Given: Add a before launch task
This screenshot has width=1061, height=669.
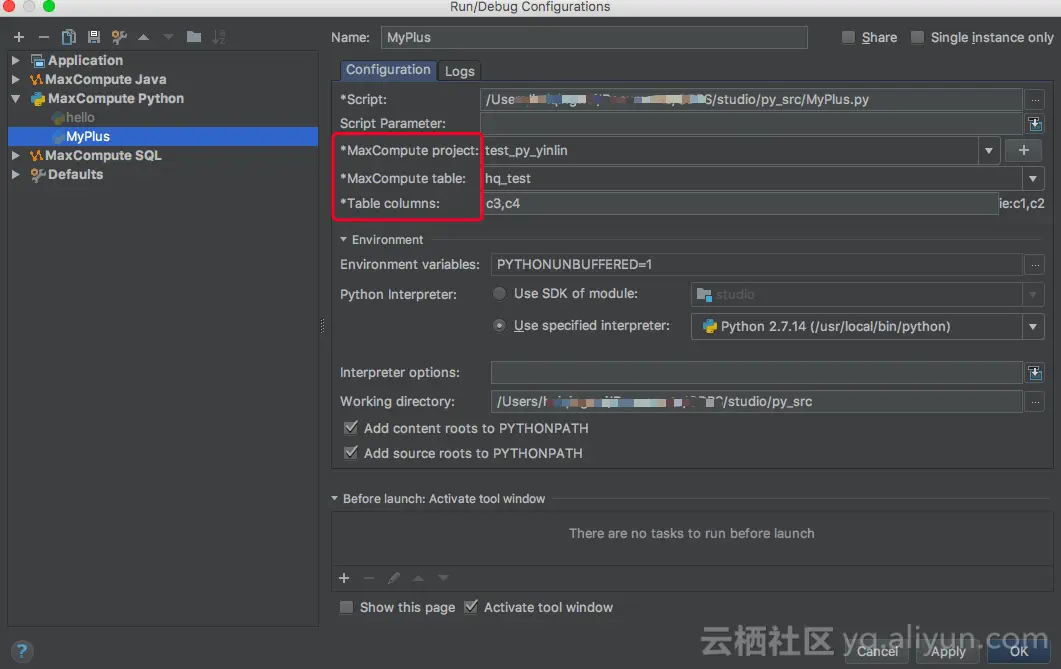Looking at the screenshot, I should (x=344, y=578).
